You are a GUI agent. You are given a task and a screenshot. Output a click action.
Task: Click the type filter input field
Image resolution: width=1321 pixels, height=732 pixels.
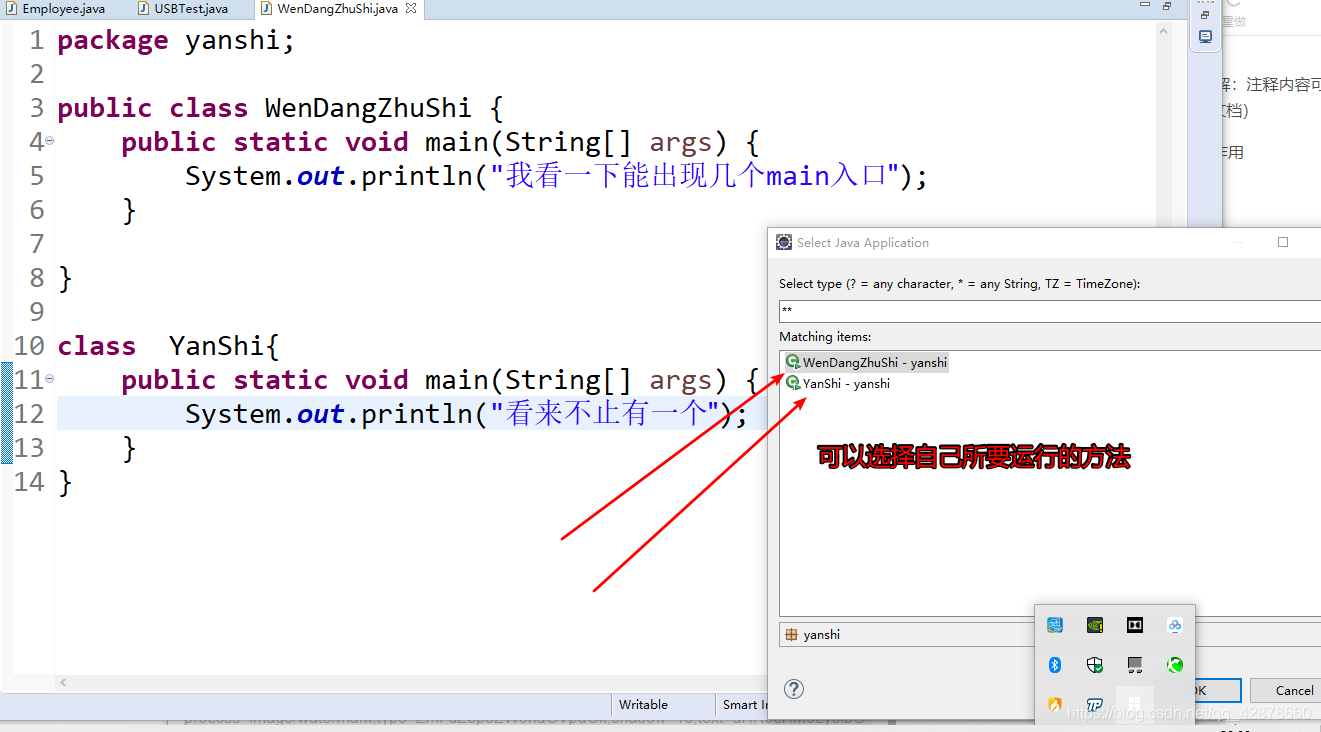tap(1050, 311)
